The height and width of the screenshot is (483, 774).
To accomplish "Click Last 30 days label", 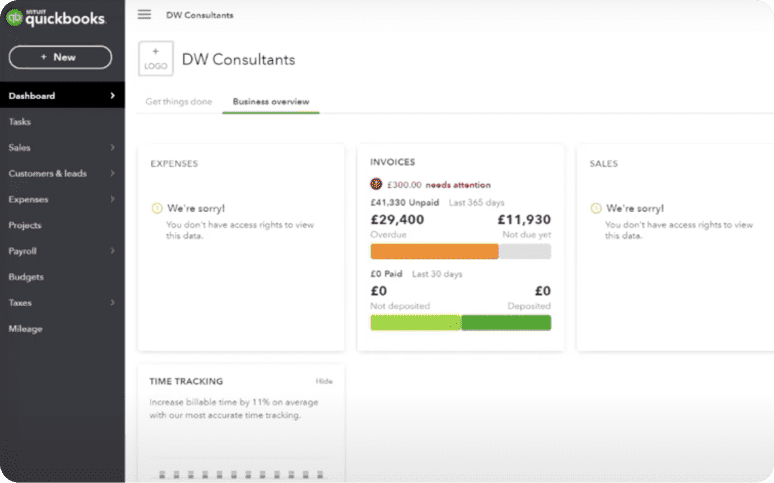I will [x=437, y=274].
